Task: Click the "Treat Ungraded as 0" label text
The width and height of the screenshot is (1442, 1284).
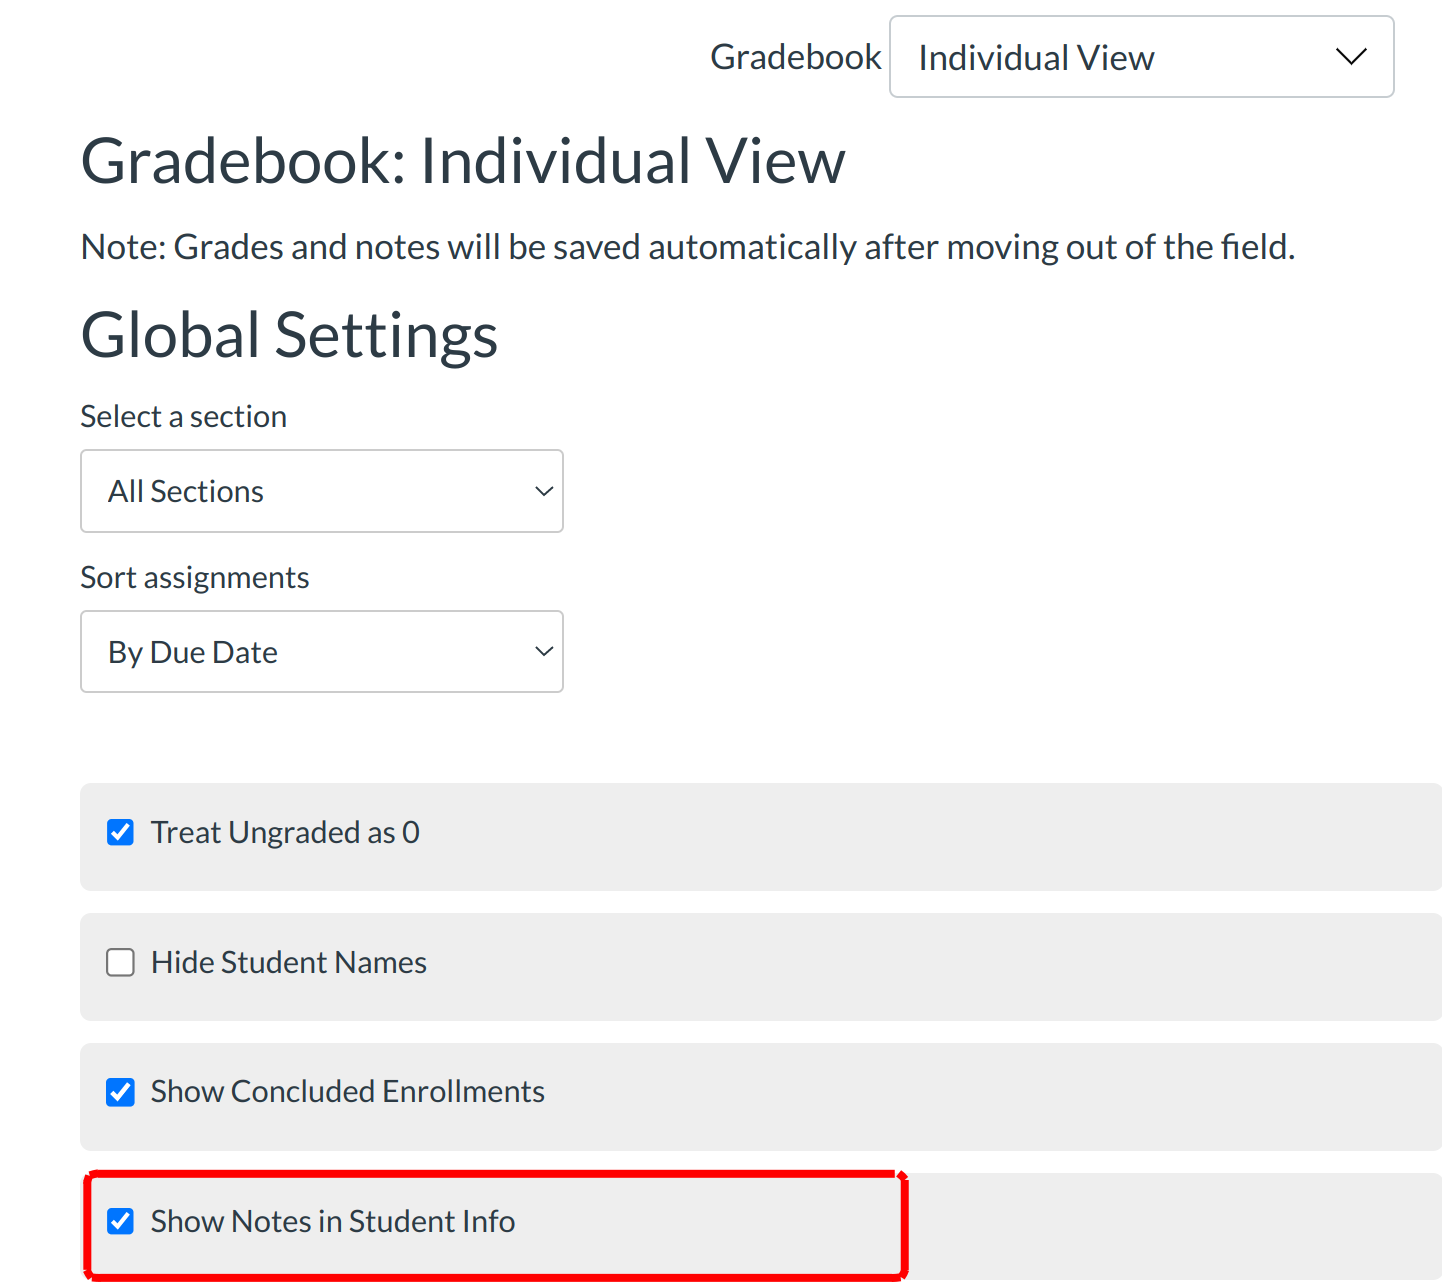Action: point(285,832)
